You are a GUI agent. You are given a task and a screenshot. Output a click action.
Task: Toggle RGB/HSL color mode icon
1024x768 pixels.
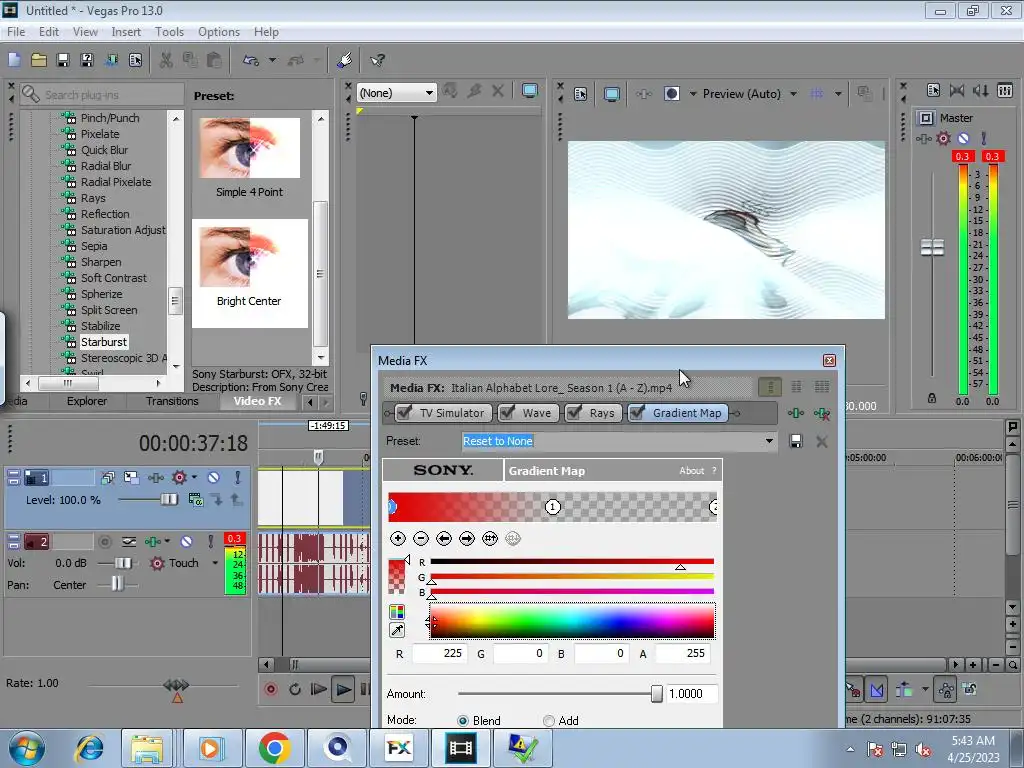point(396,612)
